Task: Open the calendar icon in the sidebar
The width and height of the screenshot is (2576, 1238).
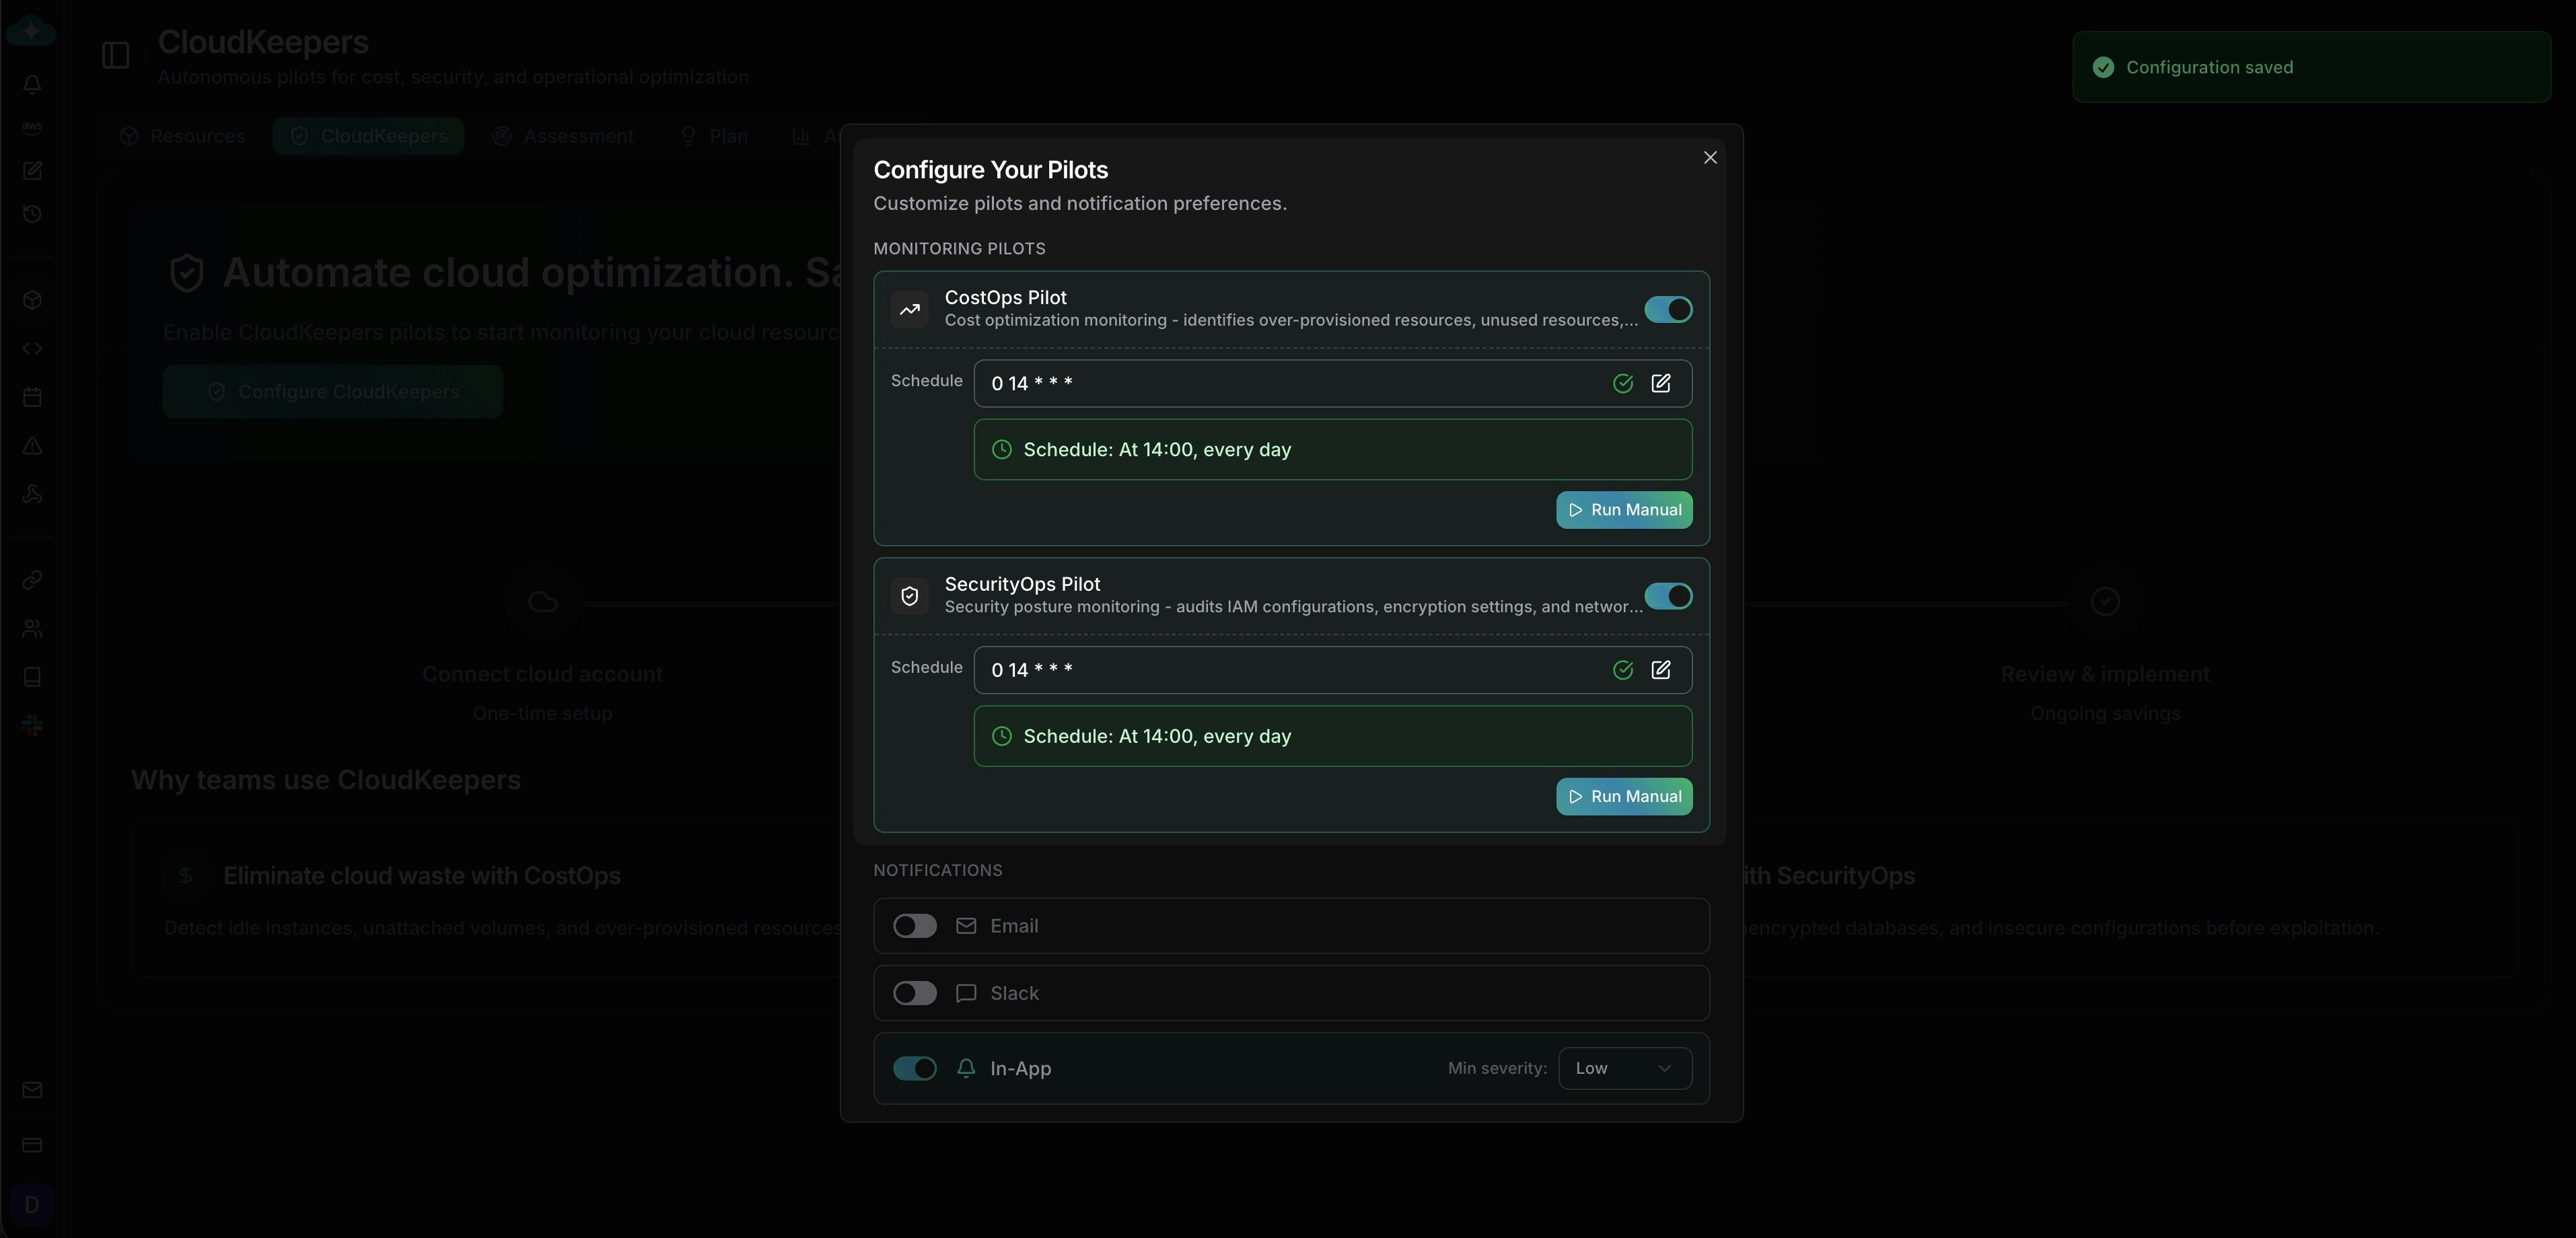Action: 31,397
